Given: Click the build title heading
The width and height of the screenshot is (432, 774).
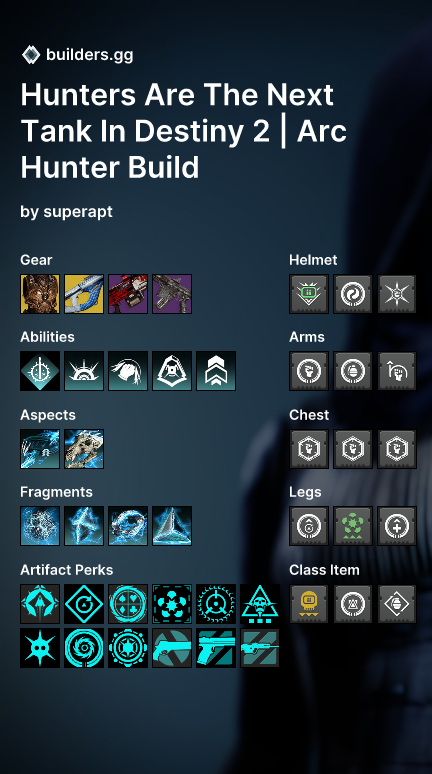Looking at the screenshot, I should 184,131.
